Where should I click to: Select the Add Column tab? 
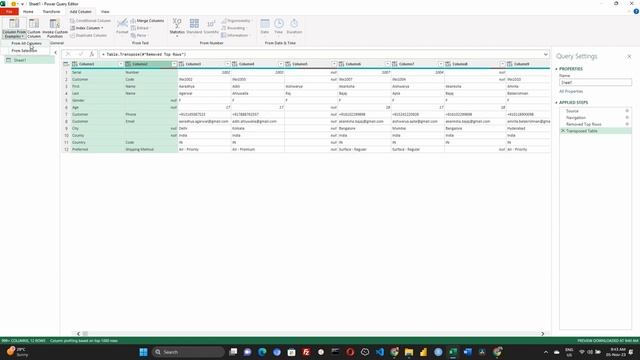coord(80,11)
